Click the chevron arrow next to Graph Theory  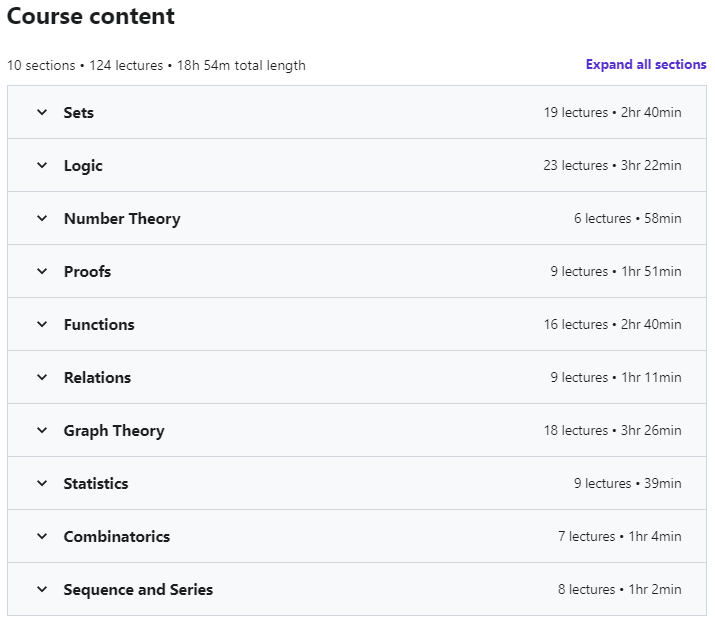(42, 431)
